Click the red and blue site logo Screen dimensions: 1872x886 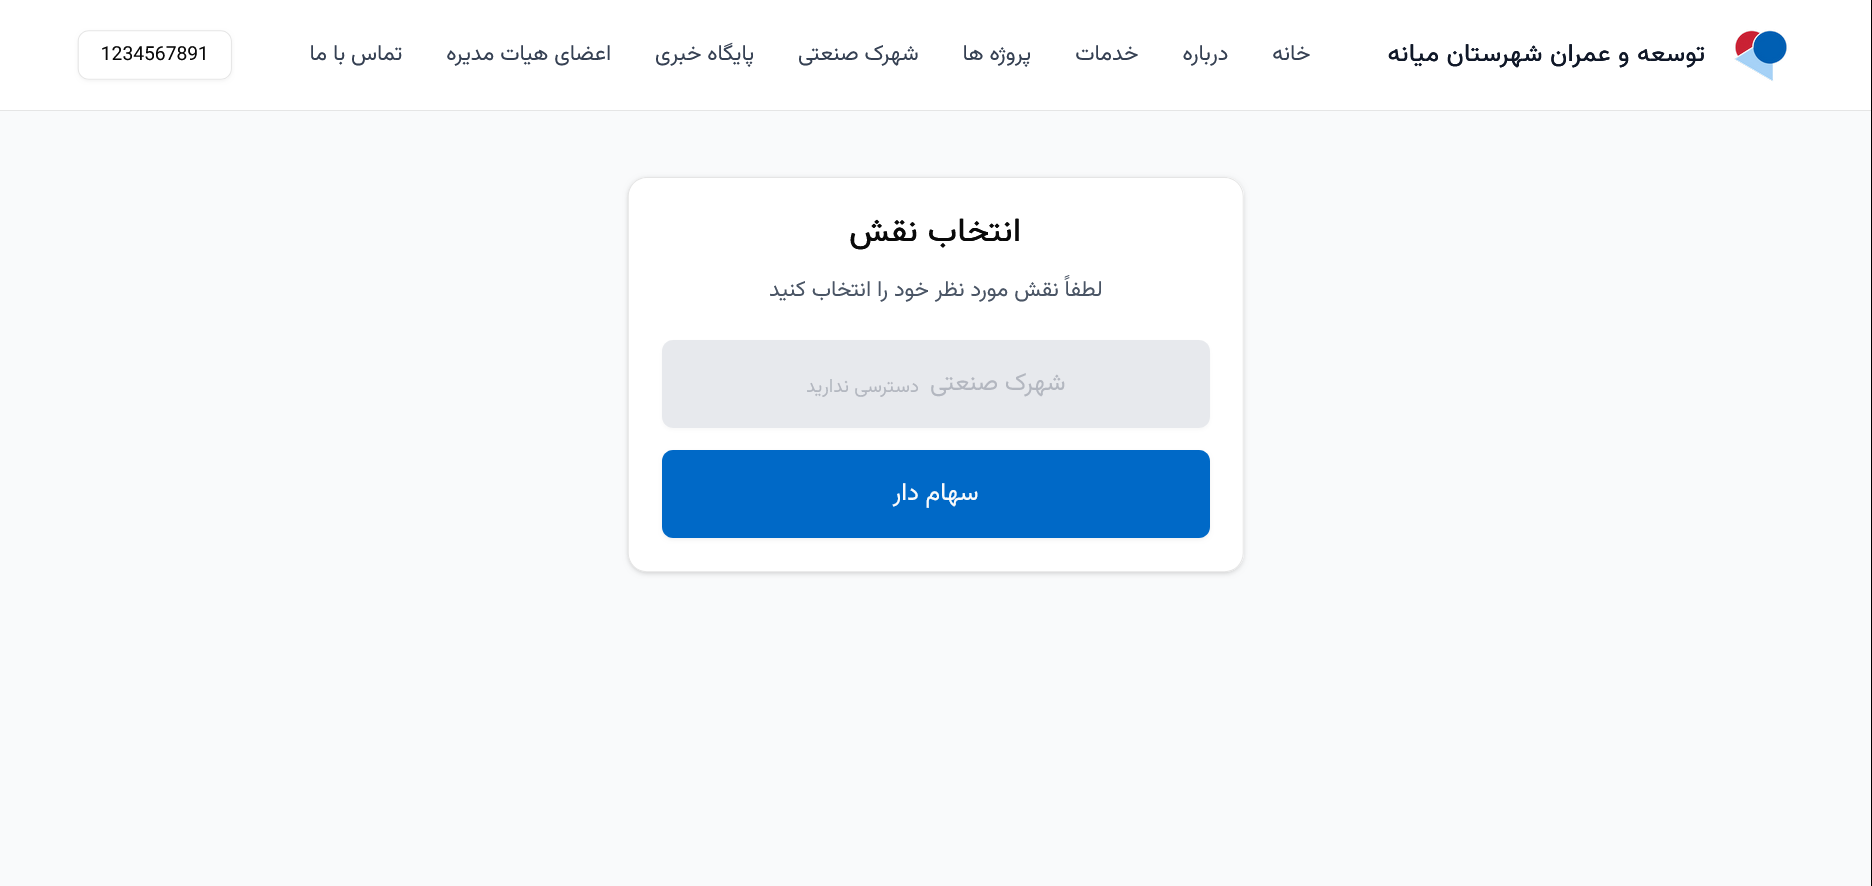(x=1760, y=55)
